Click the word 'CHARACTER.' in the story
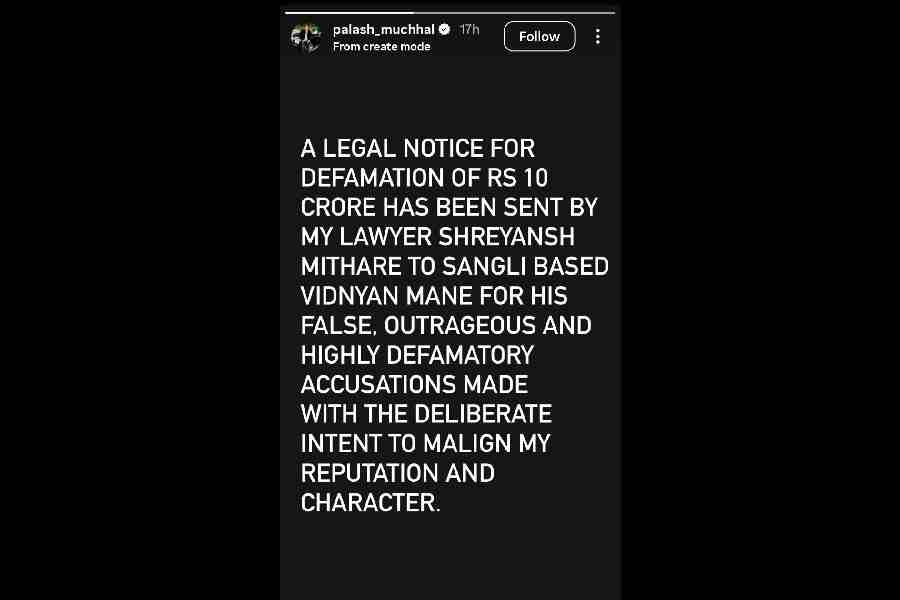Viewport: 900px width, 600px height. click(x=370, y=502)
